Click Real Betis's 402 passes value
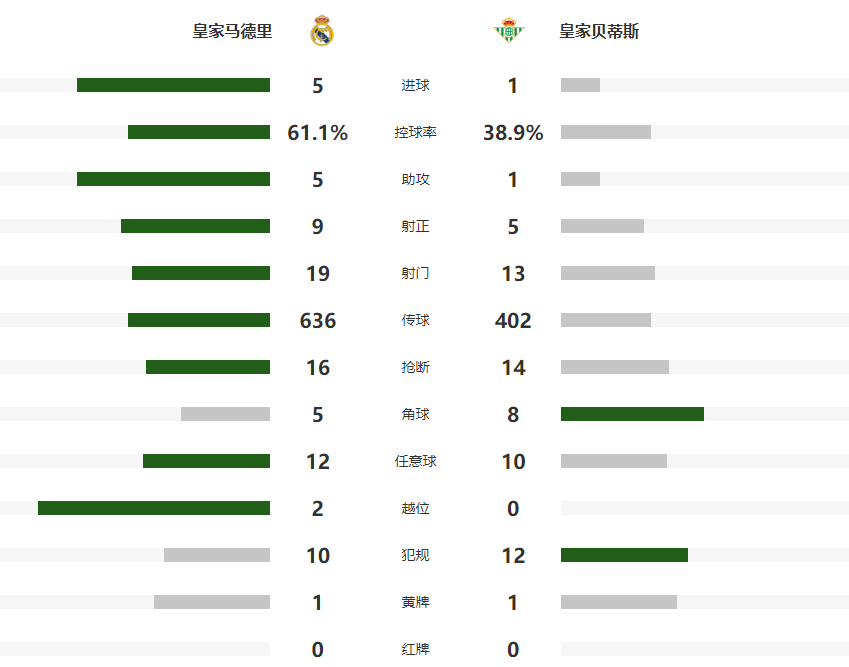The height and width of the screenshot is (667, 849). tap(513, 321)
